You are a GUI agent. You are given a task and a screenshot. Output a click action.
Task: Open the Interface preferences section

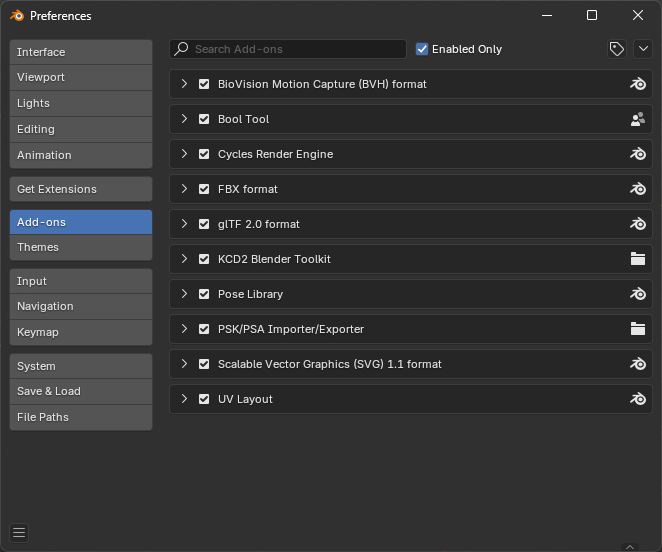(x=81, y=52)
